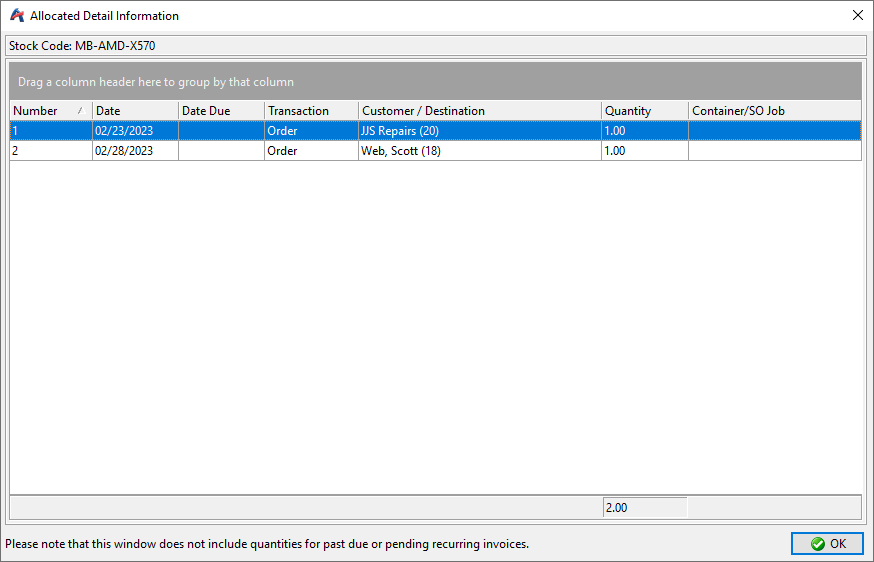Screen dimensions: 874x562
Task: Click the total quantity 2.00 field
Action: [643, 508]
